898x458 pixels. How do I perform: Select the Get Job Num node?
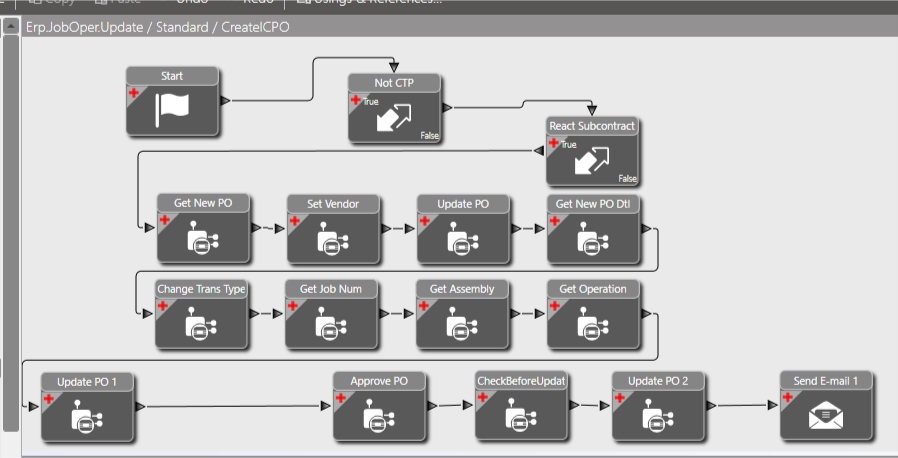331,314
